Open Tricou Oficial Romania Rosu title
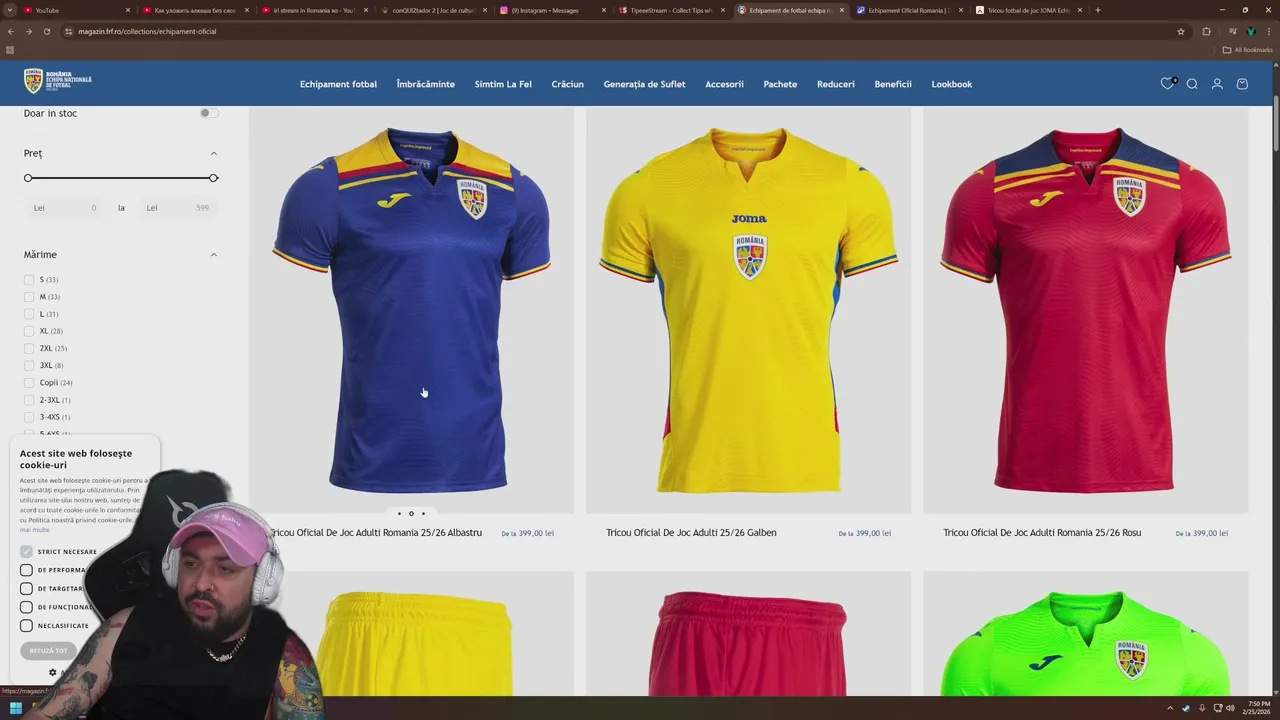Image resolution: width=1280 pixels, height=720 pixels. click(1042, 533)
